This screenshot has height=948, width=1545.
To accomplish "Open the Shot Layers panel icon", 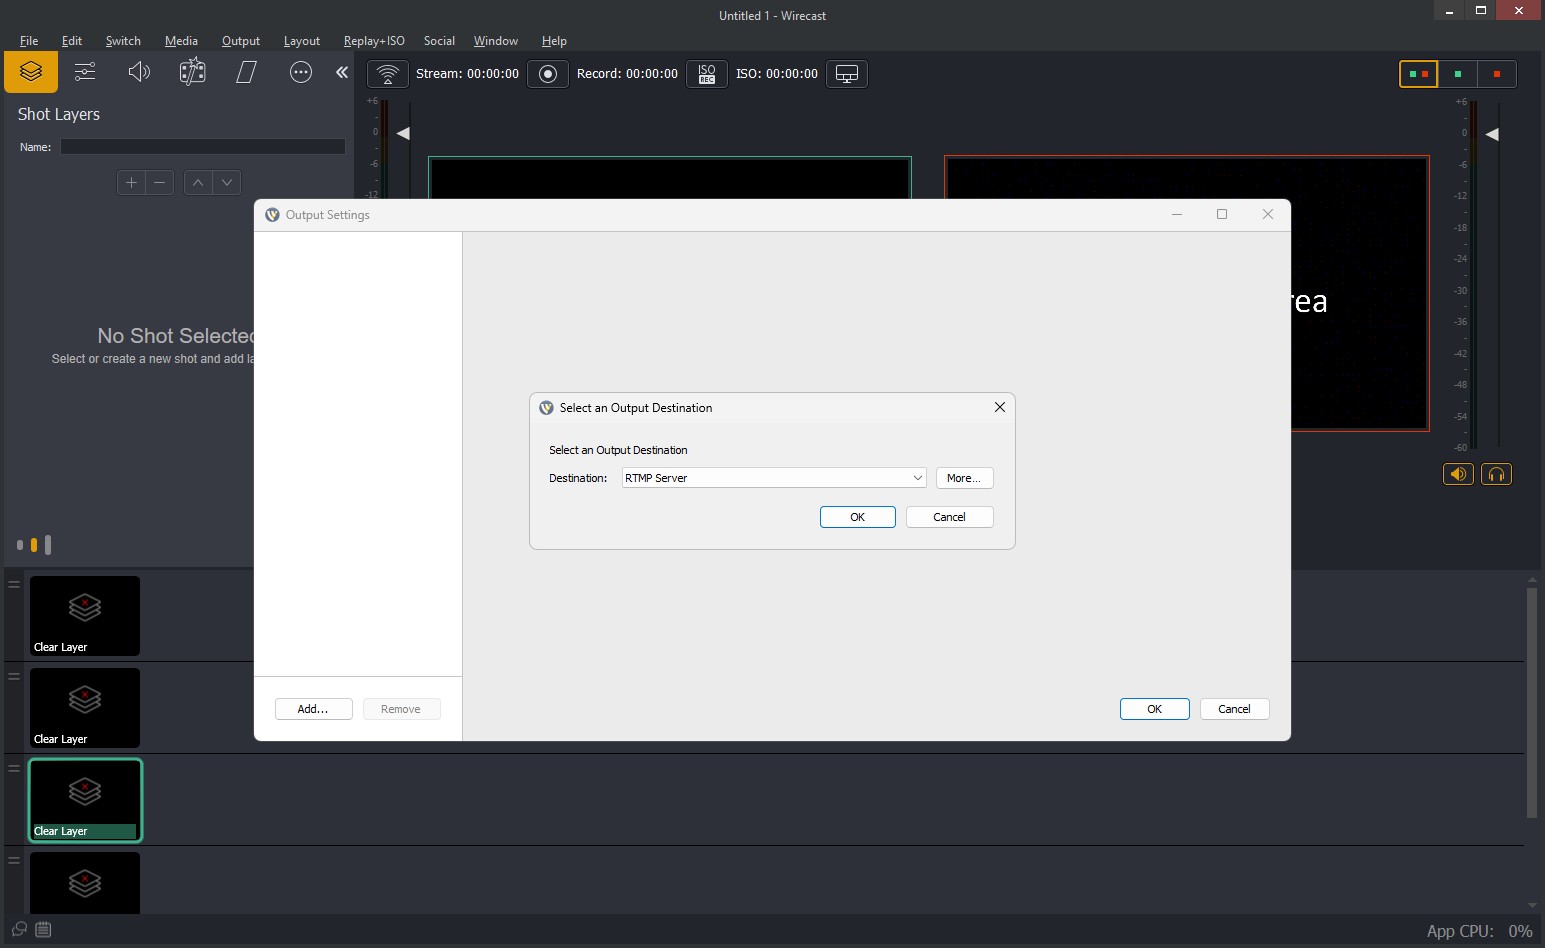I will pos(31,72).
